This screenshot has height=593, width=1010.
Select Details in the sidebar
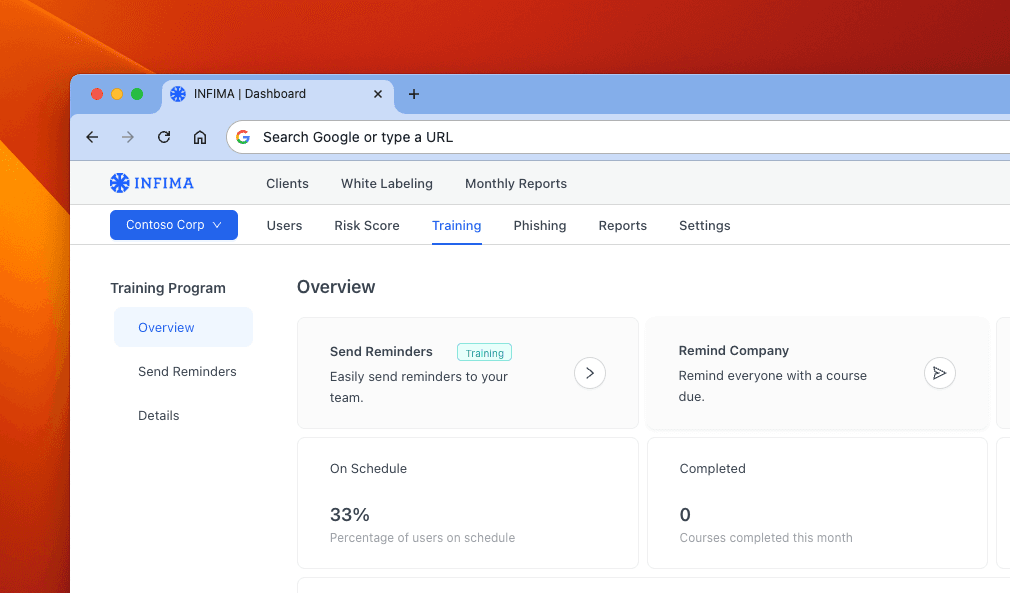pyautogui.click(x=158, y=415)
